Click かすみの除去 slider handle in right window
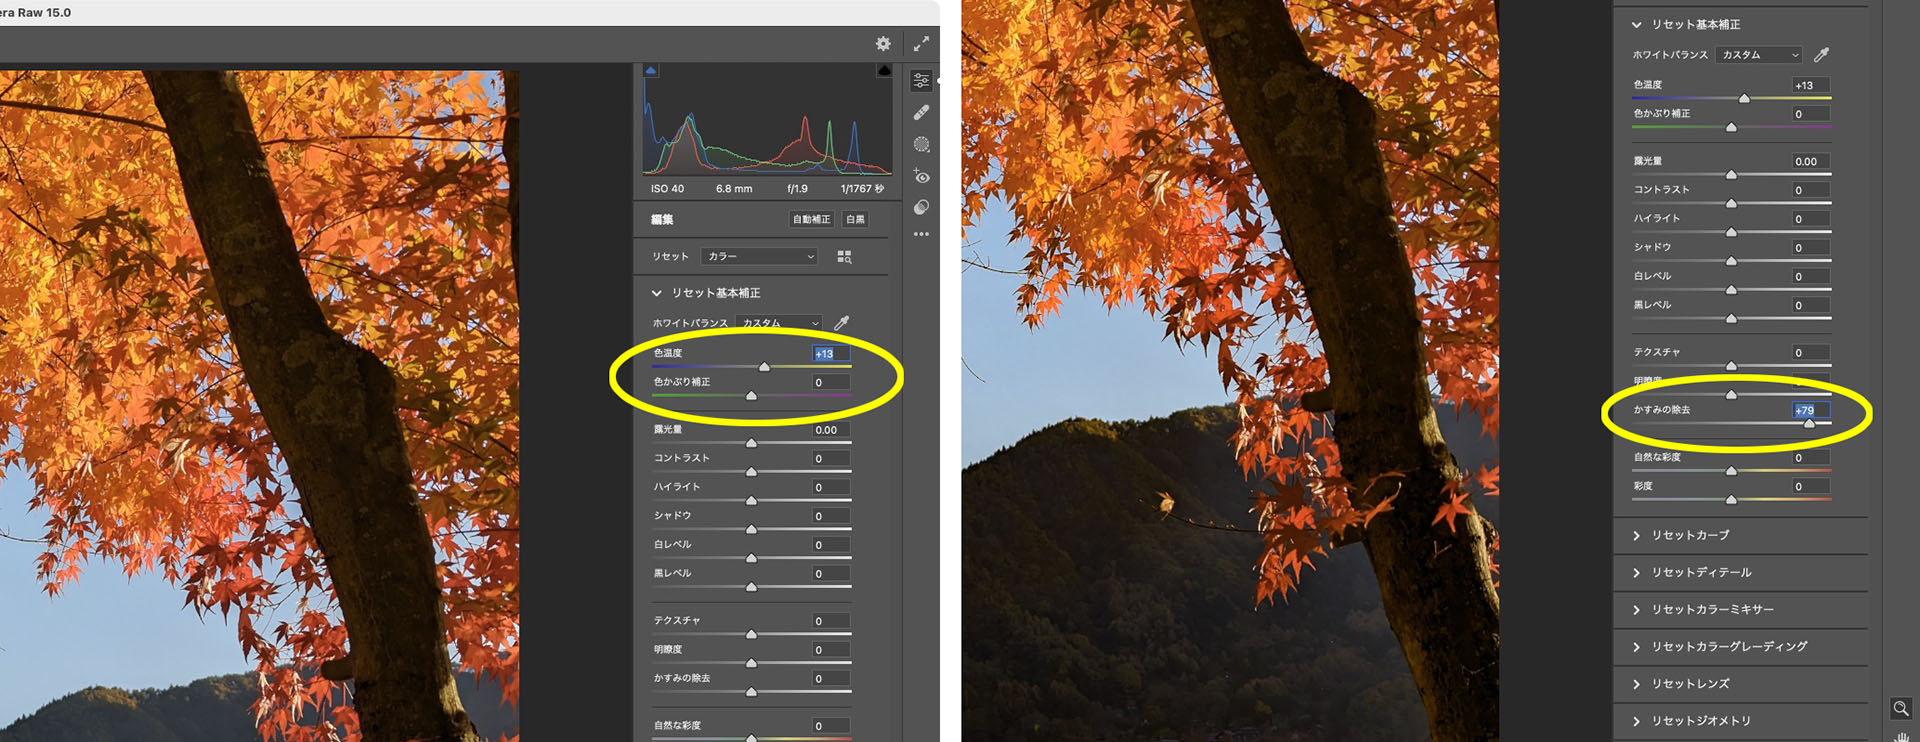 [x=1809, y=424]
